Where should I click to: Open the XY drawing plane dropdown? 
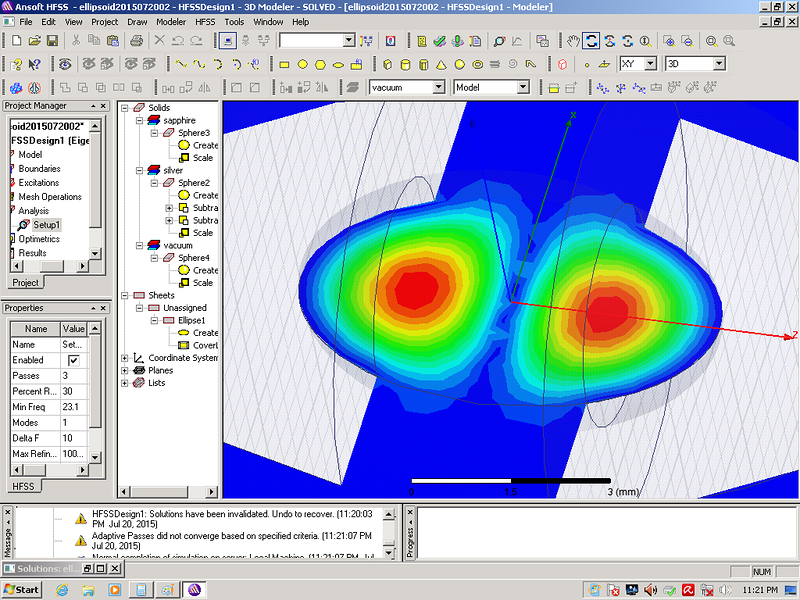(x=650, y=64)
